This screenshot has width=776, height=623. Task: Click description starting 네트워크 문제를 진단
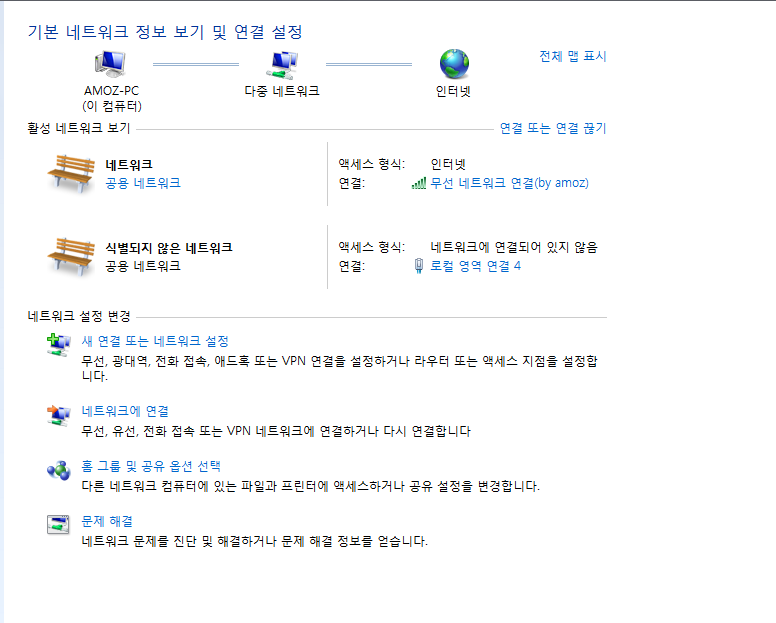[254, 541]
